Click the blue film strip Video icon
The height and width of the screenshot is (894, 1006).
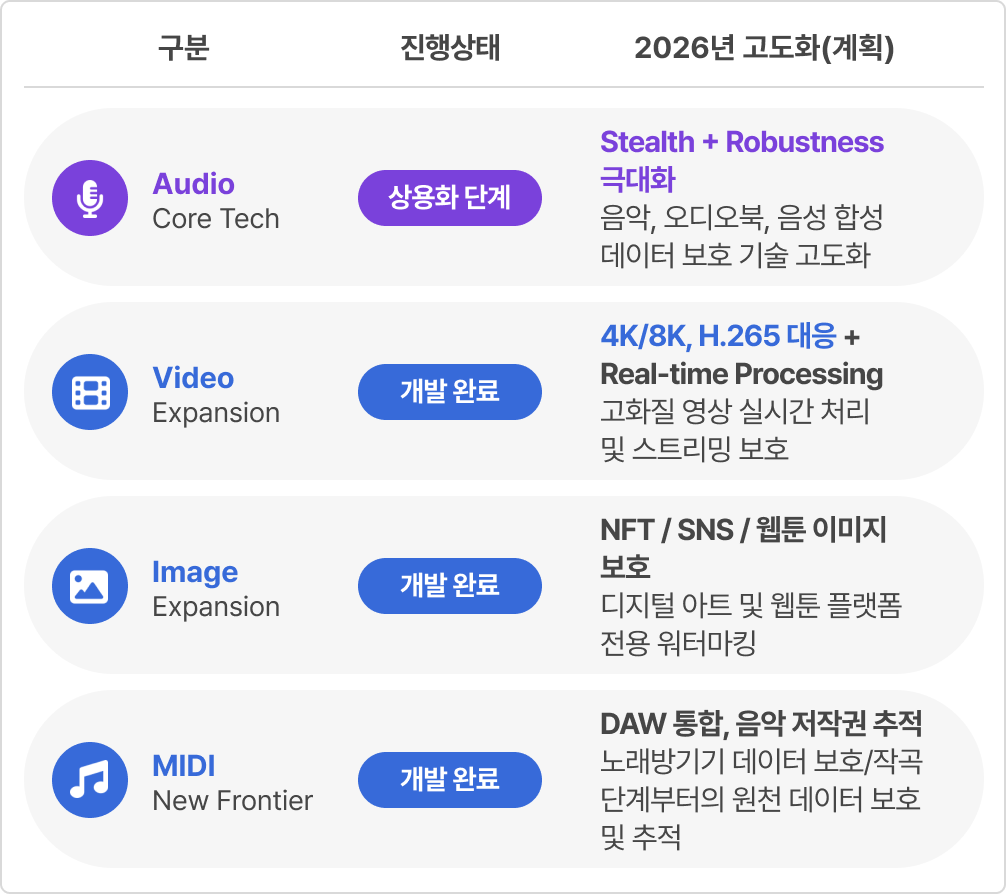[90, 392]
